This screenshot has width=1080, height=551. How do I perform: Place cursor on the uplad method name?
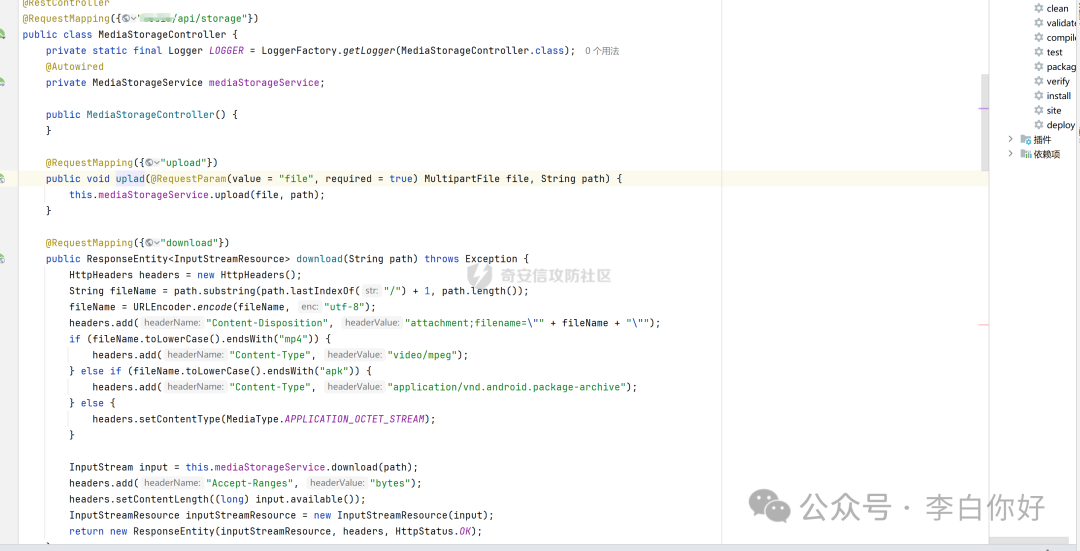click(130, 179)
